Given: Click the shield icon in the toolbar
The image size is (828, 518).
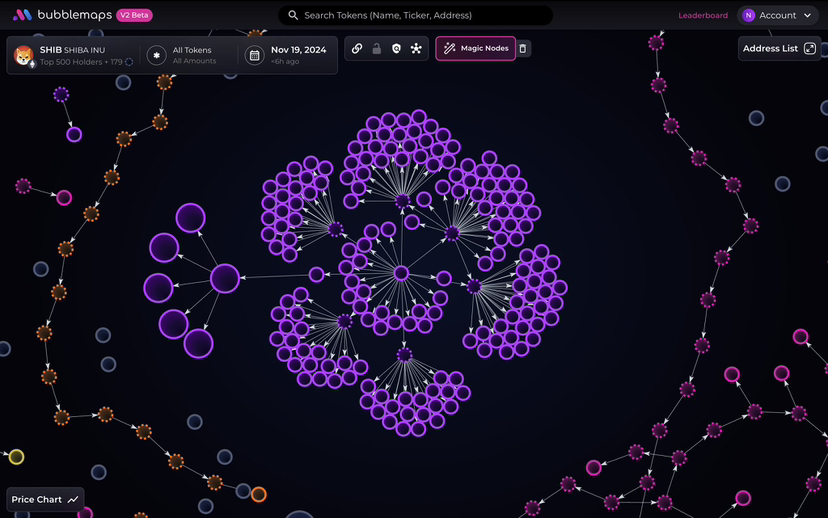Looking at the screenshot, I should point(396,48).
